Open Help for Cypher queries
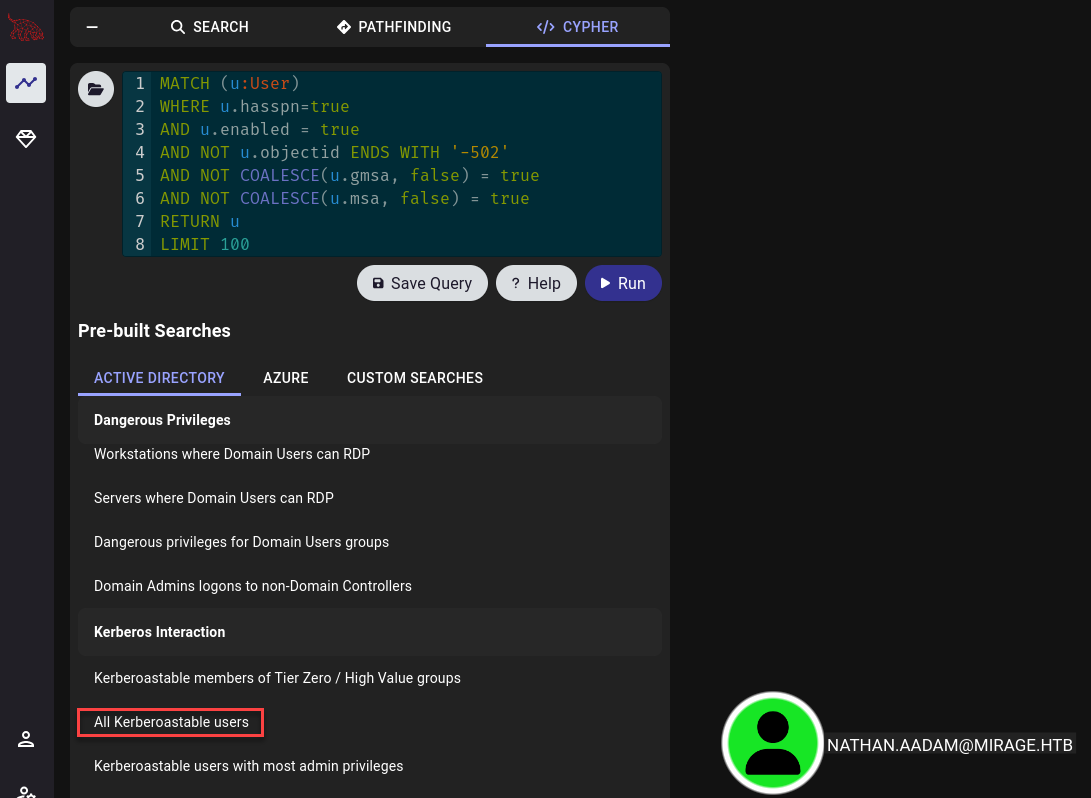 pyautogui.click(x=536, y=283)
